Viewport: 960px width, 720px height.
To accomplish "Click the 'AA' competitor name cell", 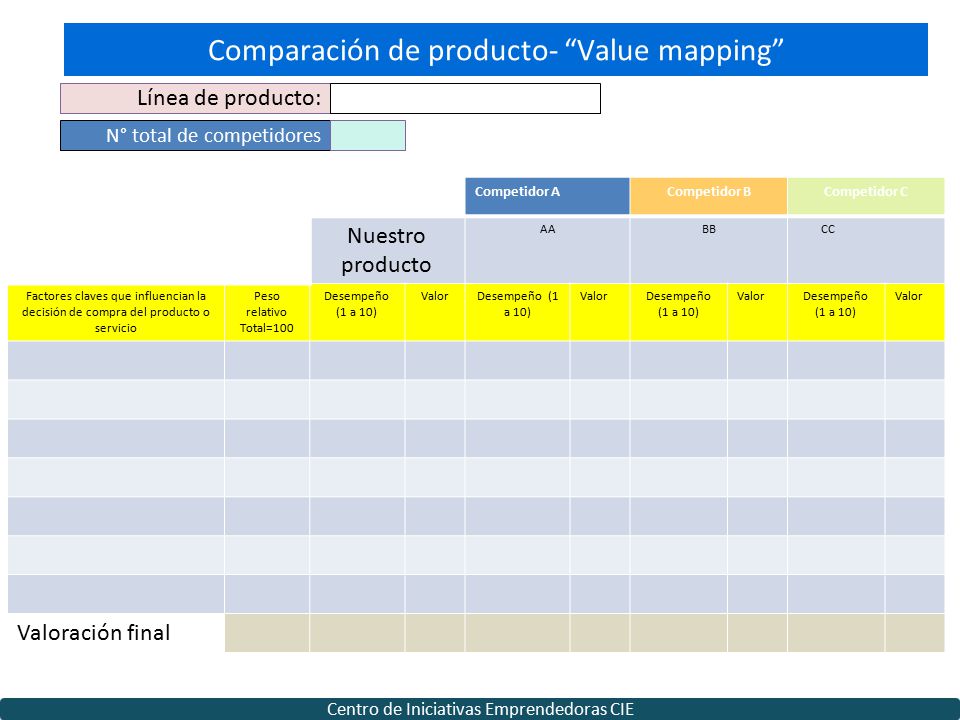I will 547,250.
